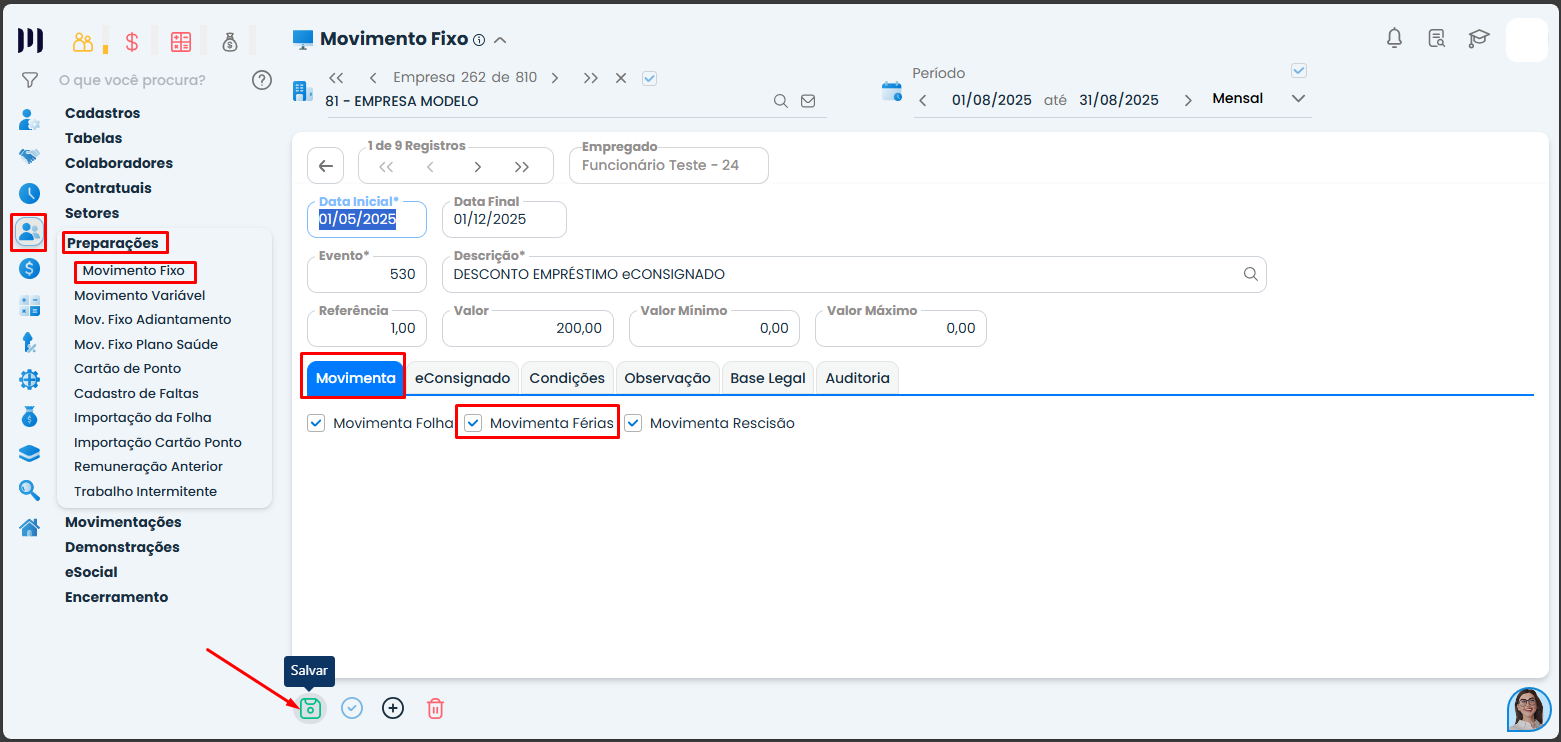1561x742 pixels.
Task: Click the filter funnel icon in sidebar
Action: click(x=30, y=80)
